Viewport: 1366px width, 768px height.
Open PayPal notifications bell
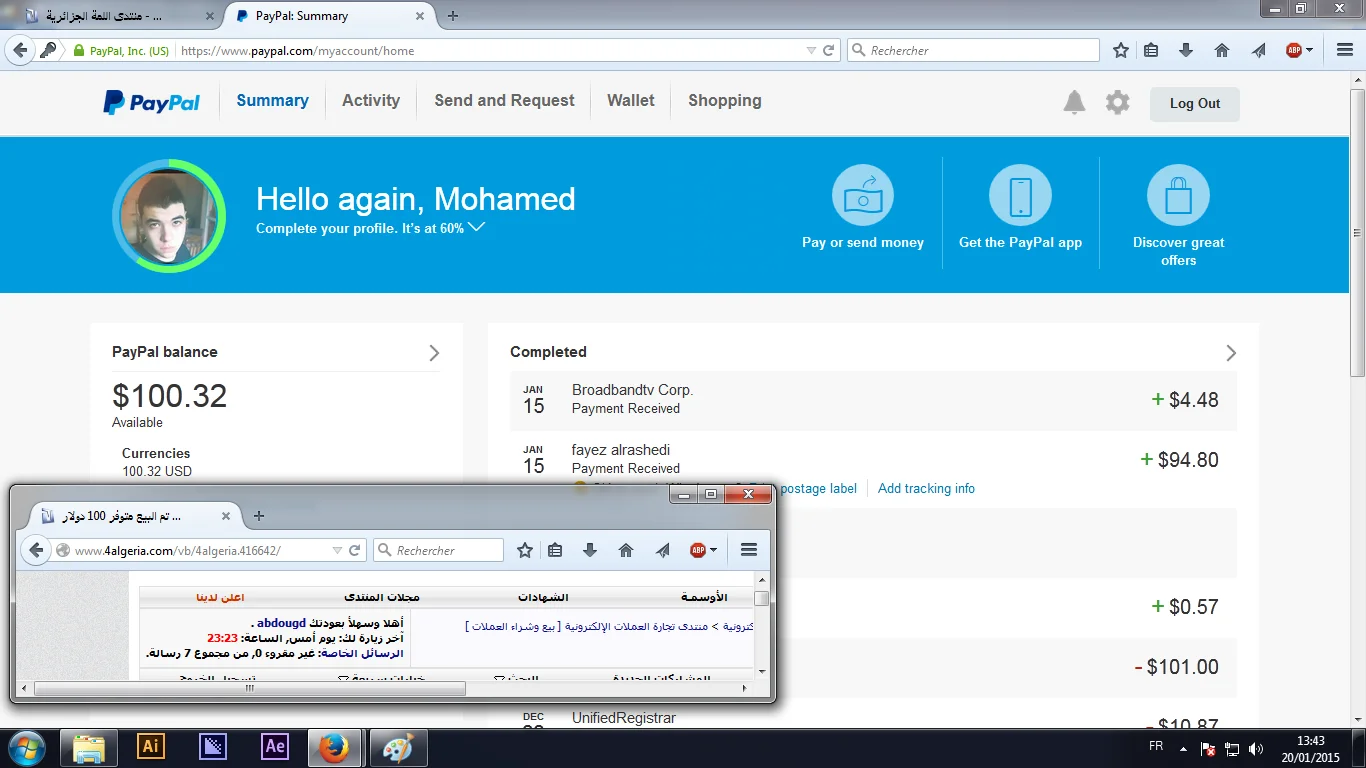(1074, 103)
